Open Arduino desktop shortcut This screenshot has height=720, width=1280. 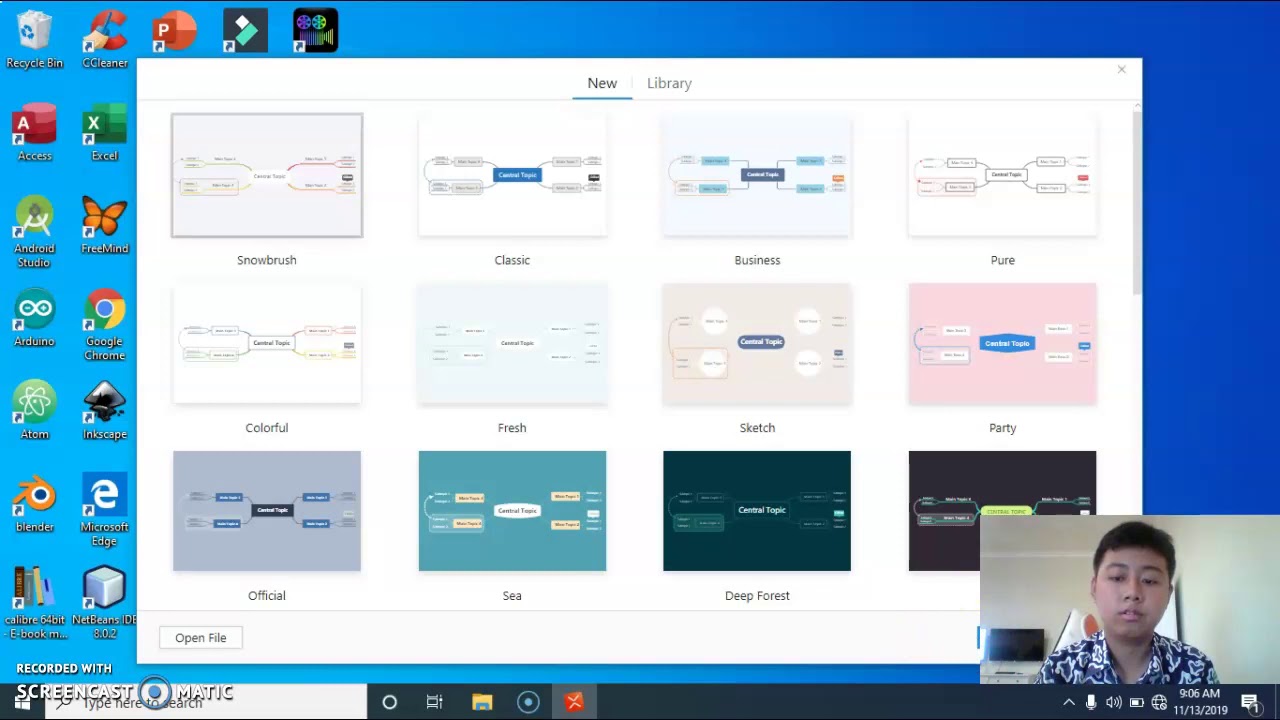coord(34,319)
